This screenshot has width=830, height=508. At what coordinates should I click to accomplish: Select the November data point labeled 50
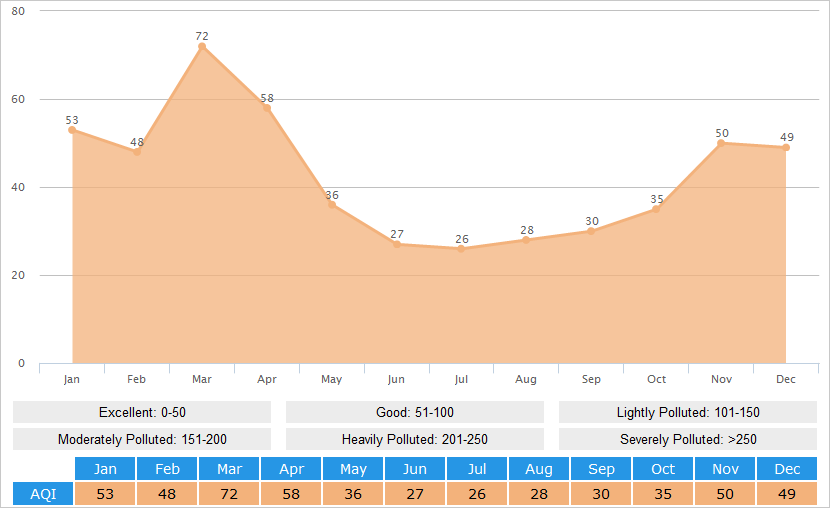720,143
